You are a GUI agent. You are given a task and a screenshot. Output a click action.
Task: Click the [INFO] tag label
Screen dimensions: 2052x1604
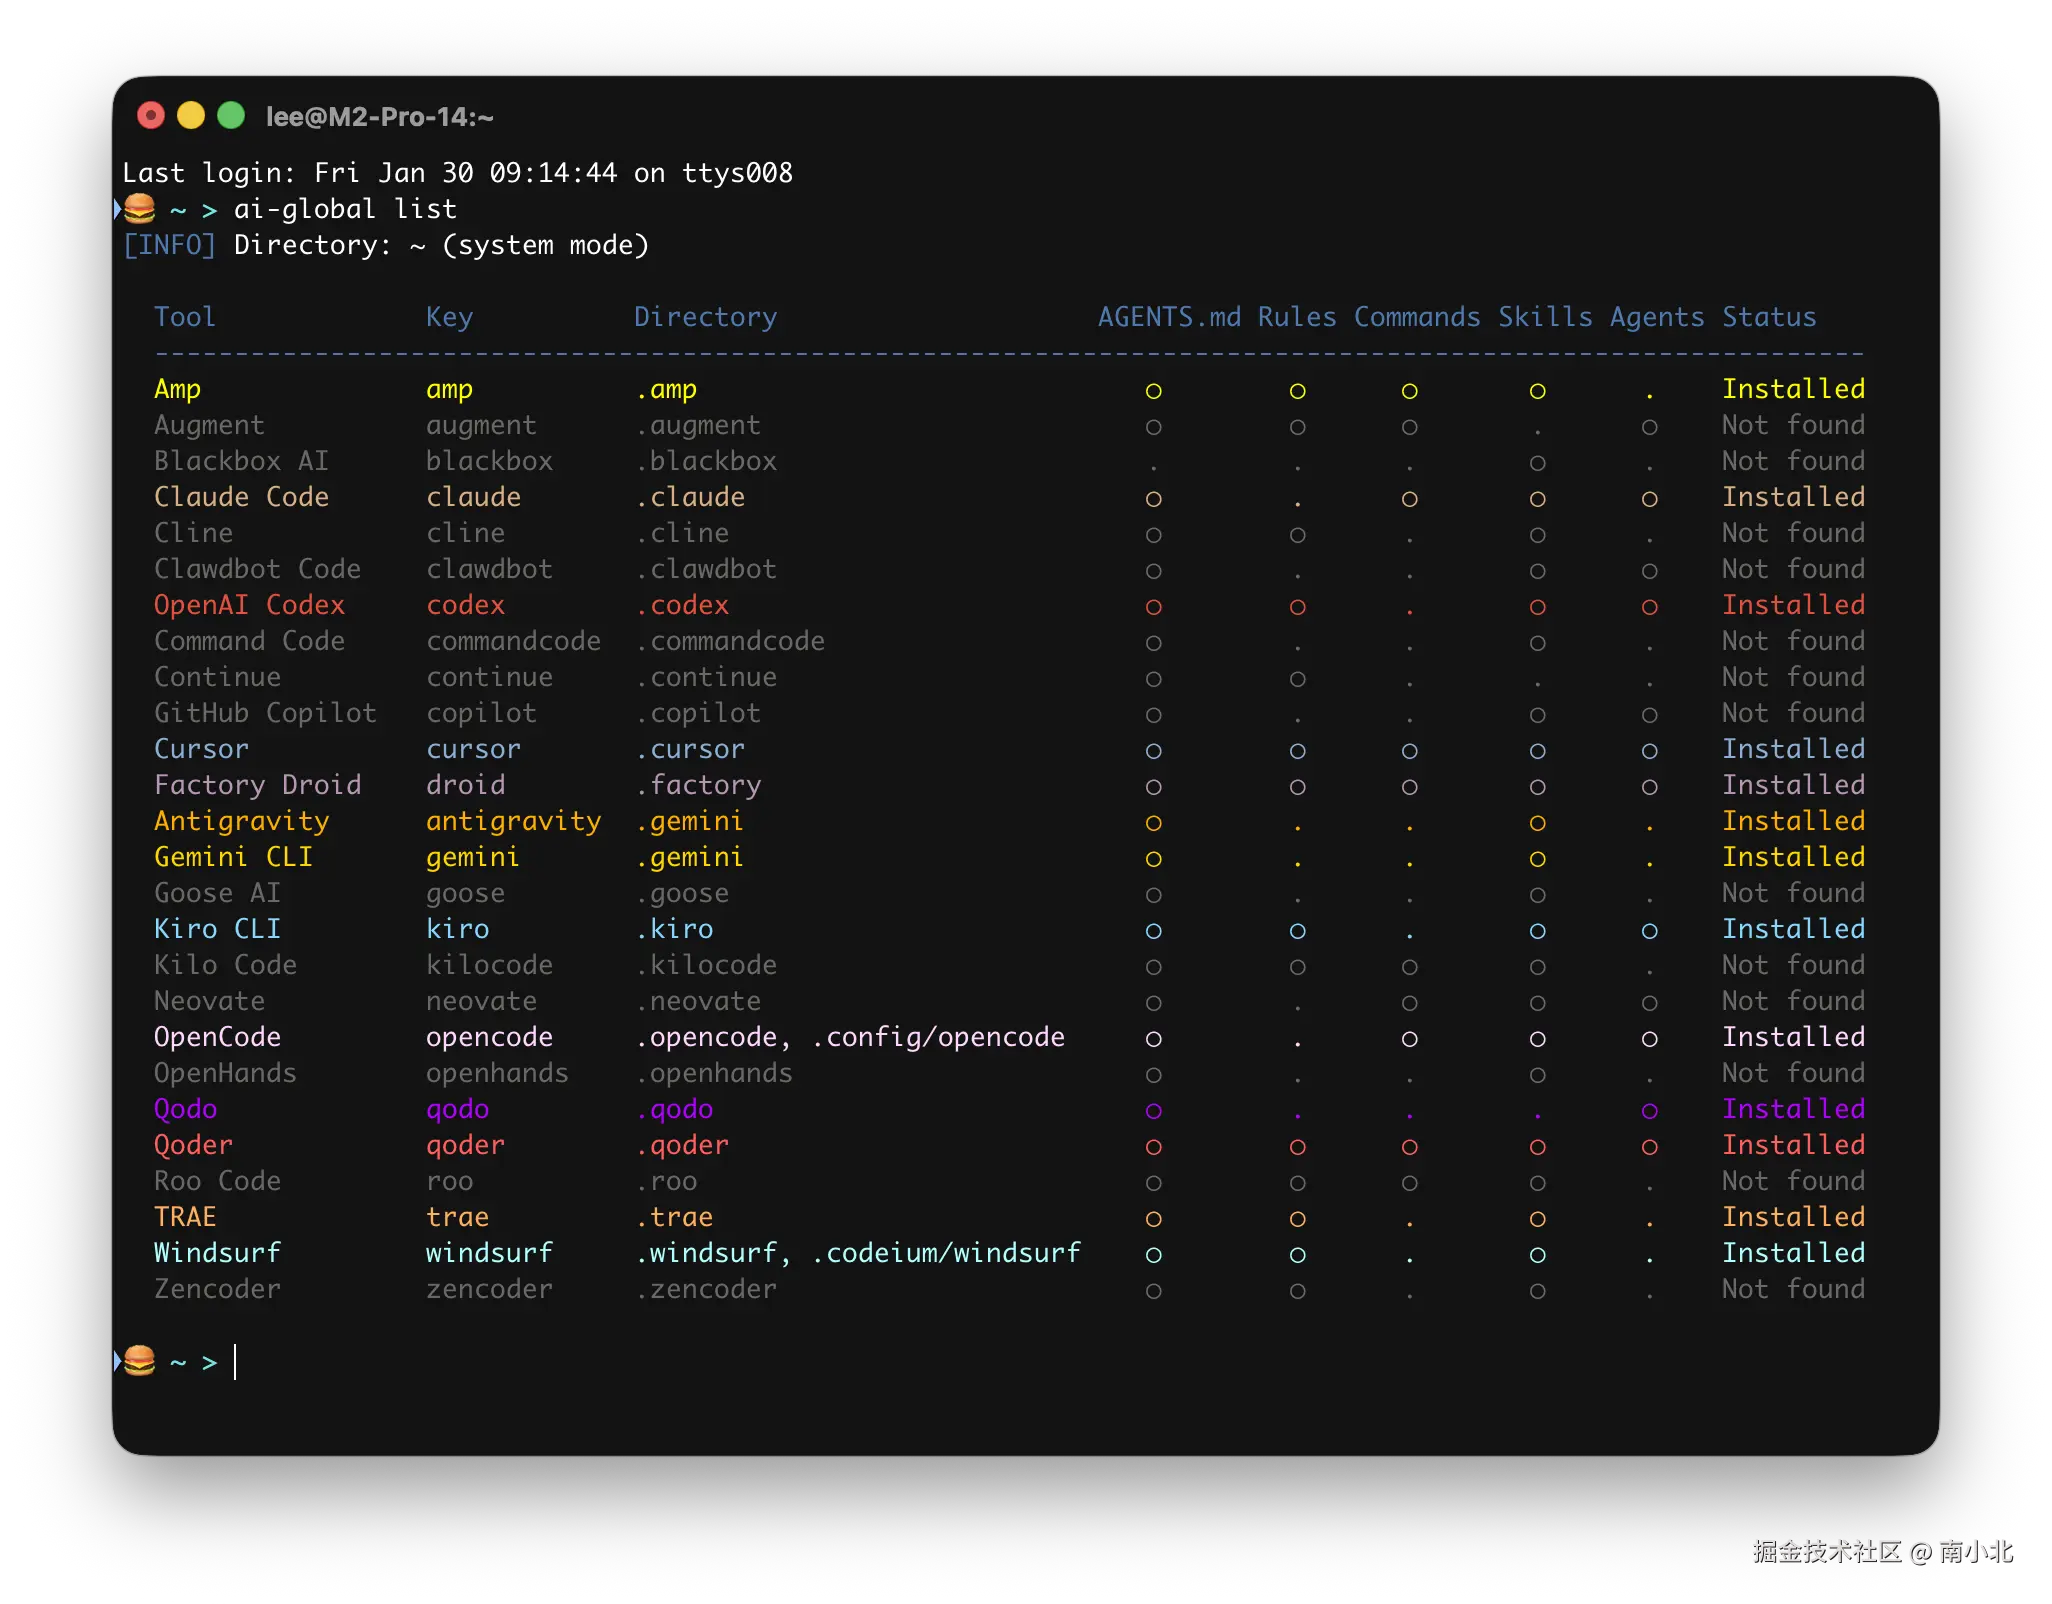pos(169,245)
